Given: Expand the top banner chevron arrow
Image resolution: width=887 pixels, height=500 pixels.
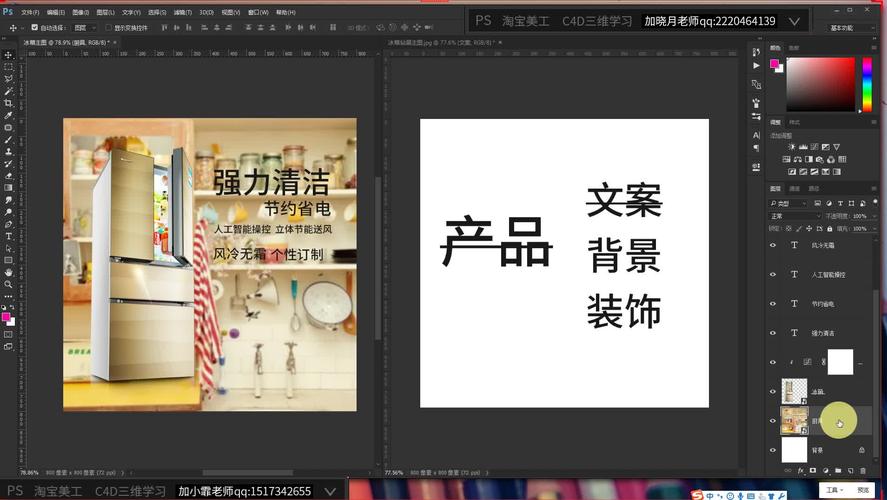Looking at the screenshot, I should pyautogui.click(x=794, y=21).
